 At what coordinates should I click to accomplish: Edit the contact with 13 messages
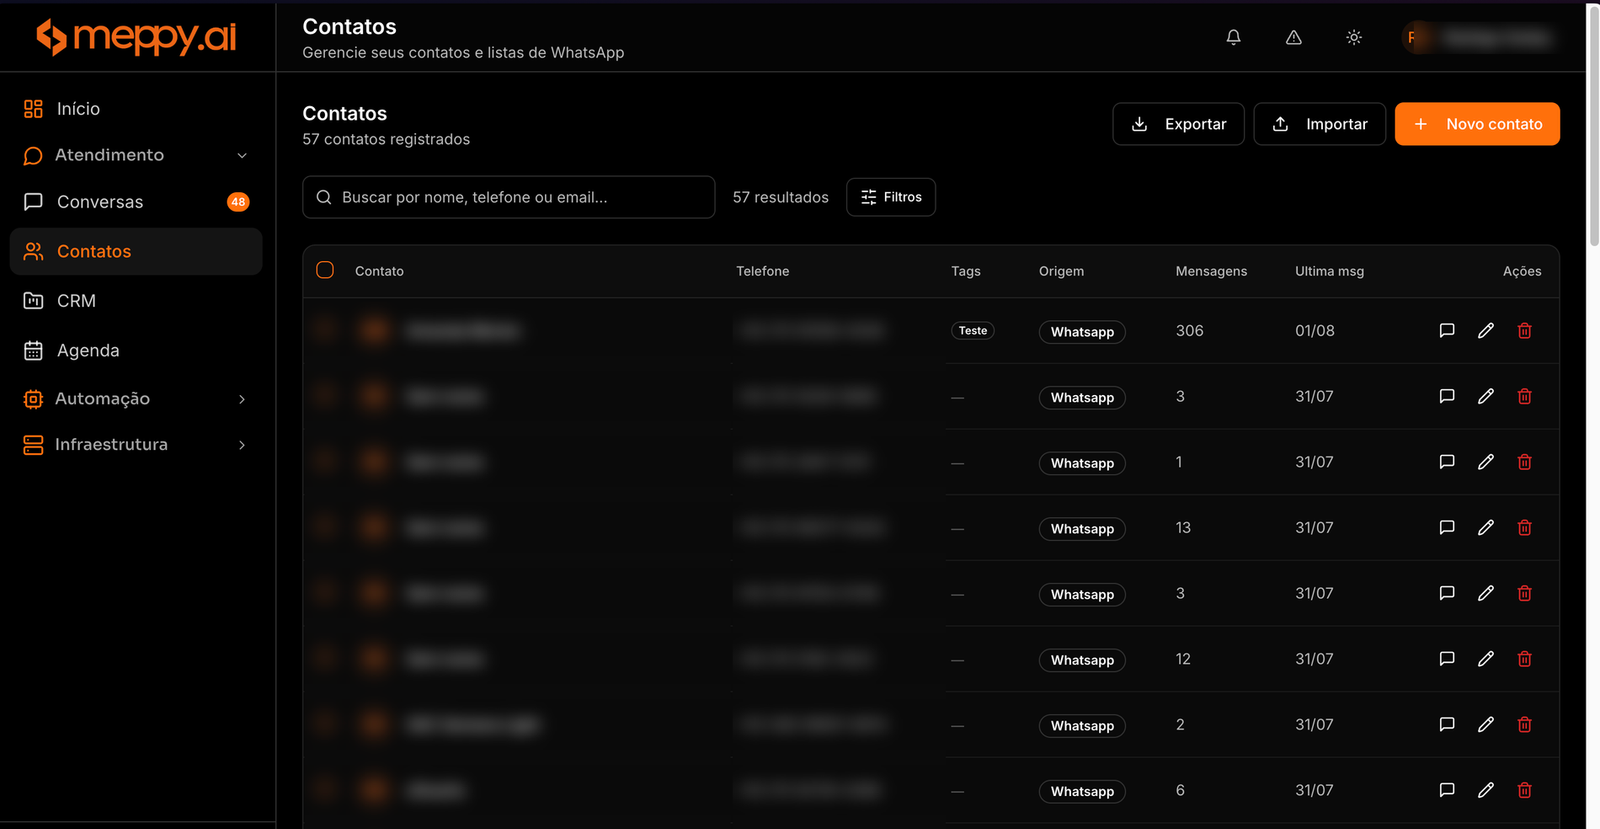point(1485,528)
